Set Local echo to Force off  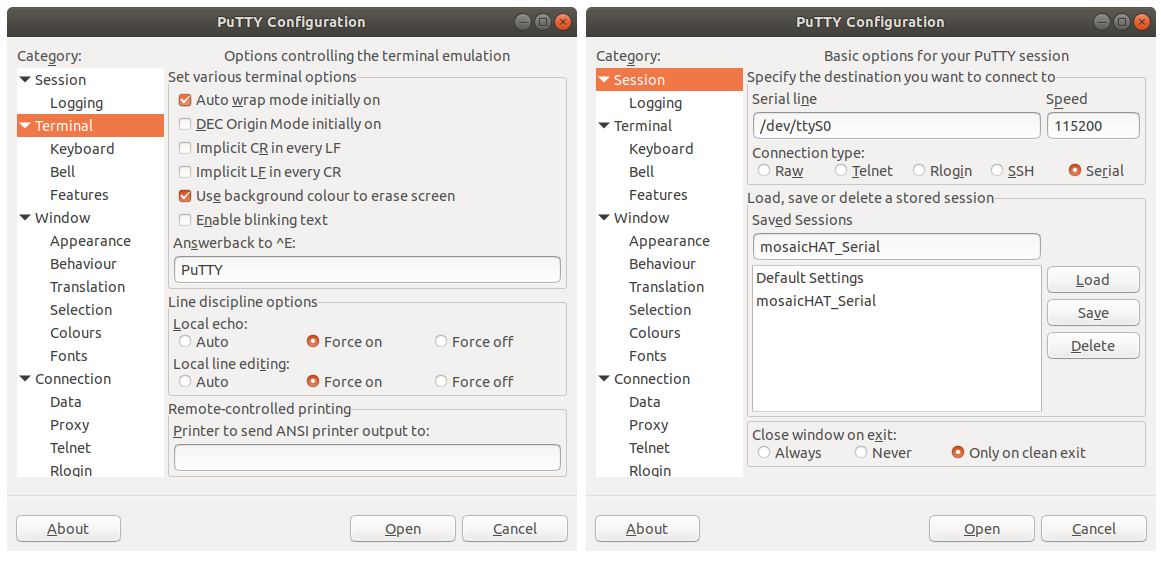point(441,341)
